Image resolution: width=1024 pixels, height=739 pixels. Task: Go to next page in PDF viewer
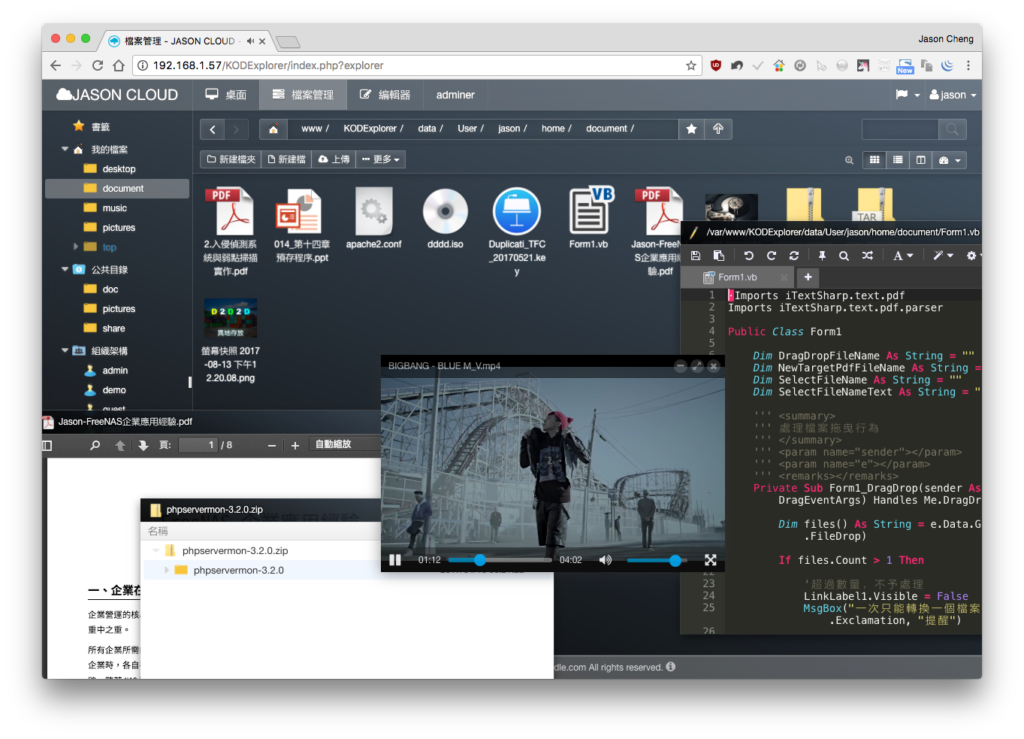(x=143, y=445)
